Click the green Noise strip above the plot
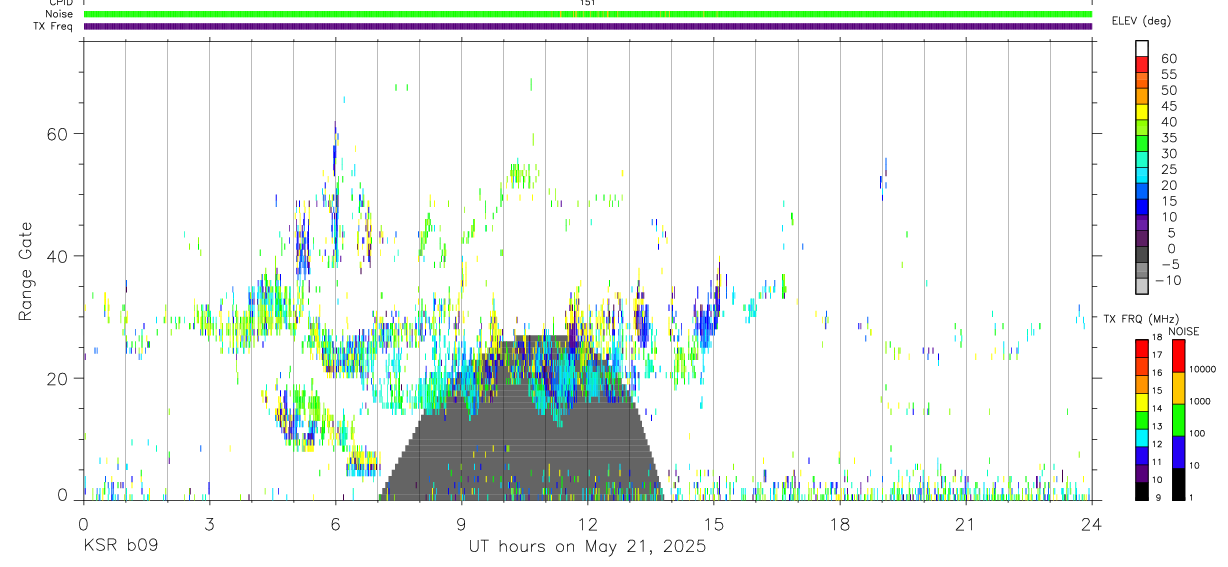The height and width of the screenshot is (567, 1228). (587, 14)
